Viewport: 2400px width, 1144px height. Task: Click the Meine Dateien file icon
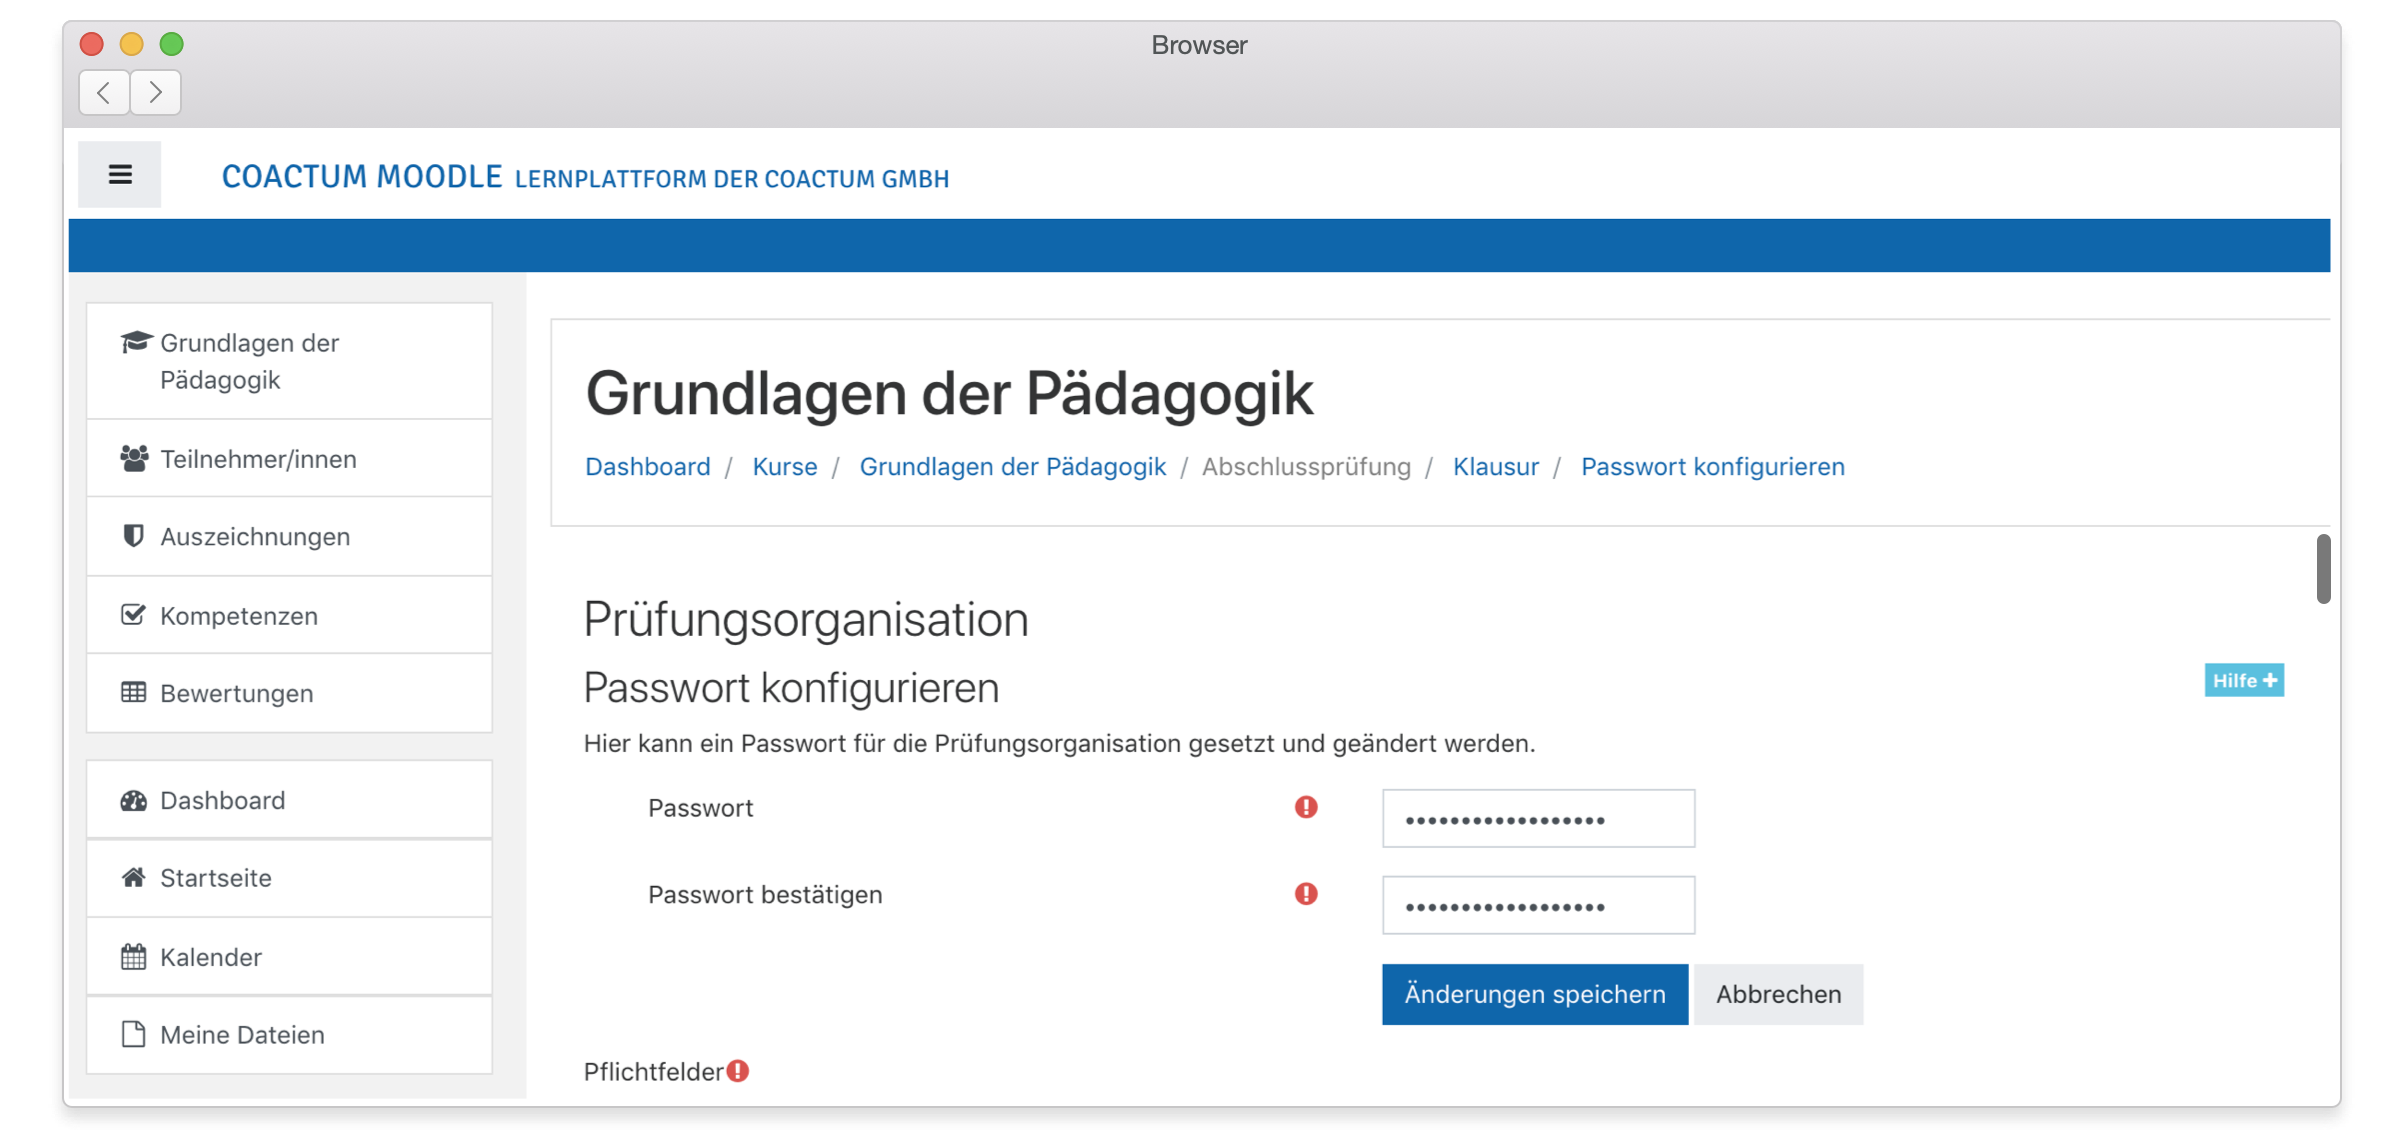[x=134, y=1033]
